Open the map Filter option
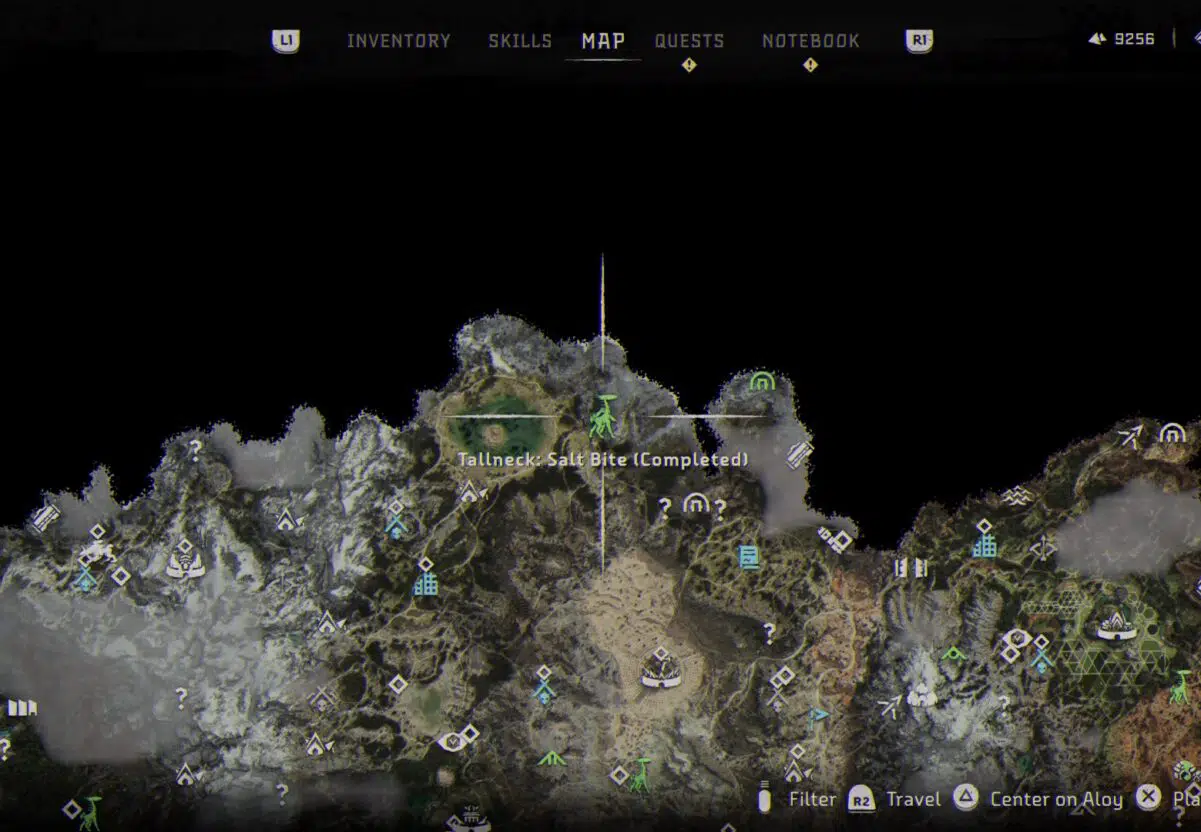This screenshot has height=832, width=1201. point(812,799)
